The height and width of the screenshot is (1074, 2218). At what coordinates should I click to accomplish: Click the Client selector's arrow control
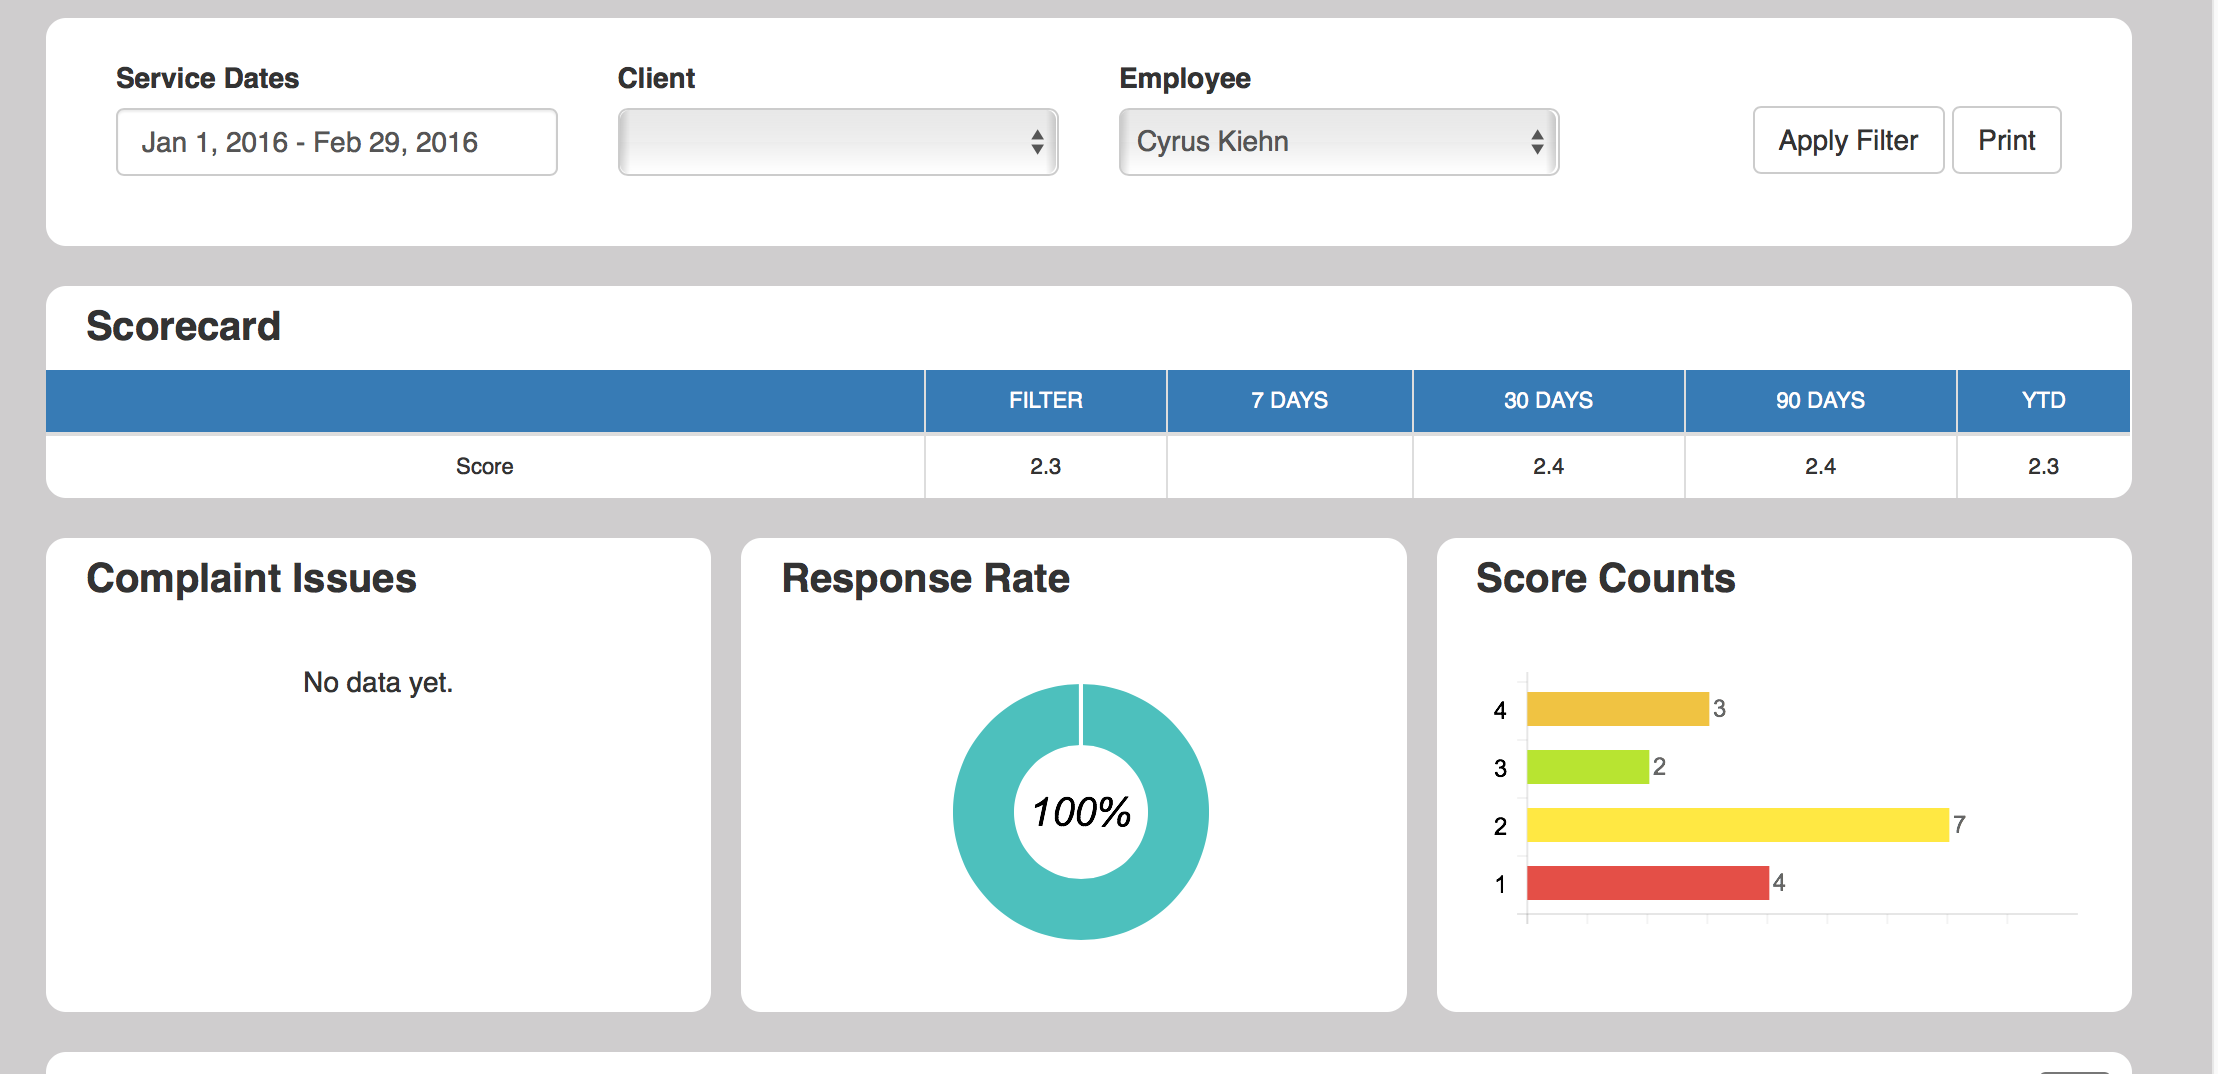1037,141
